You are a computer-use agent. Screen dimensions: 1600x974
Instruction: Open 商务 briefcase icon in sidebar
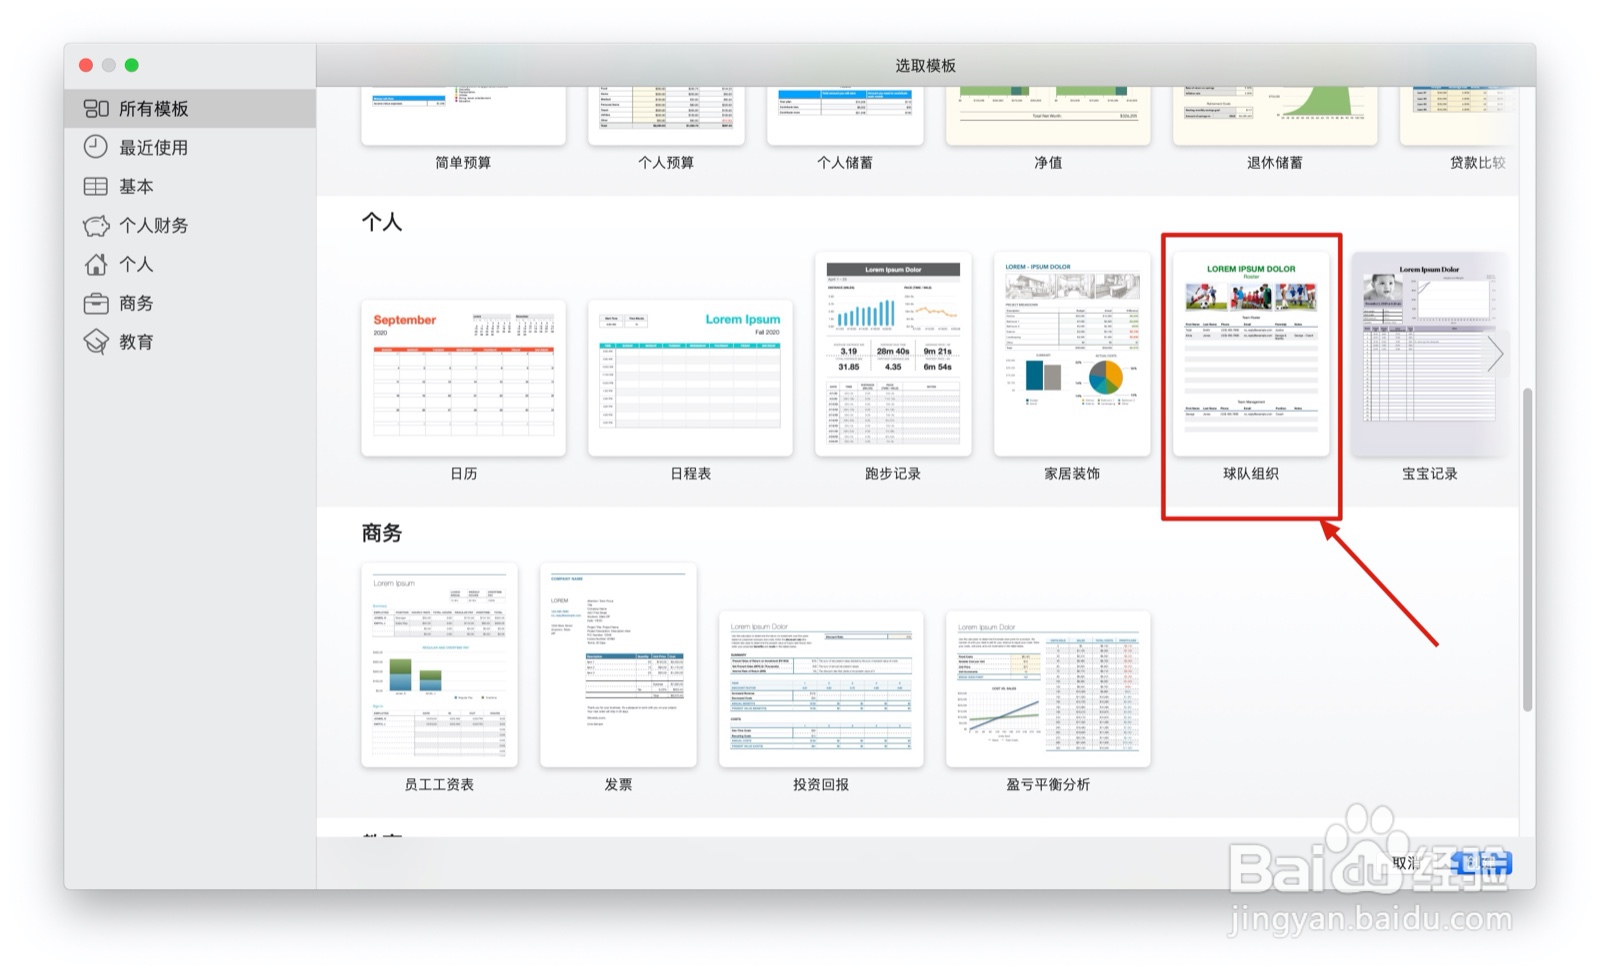(95, 303)
